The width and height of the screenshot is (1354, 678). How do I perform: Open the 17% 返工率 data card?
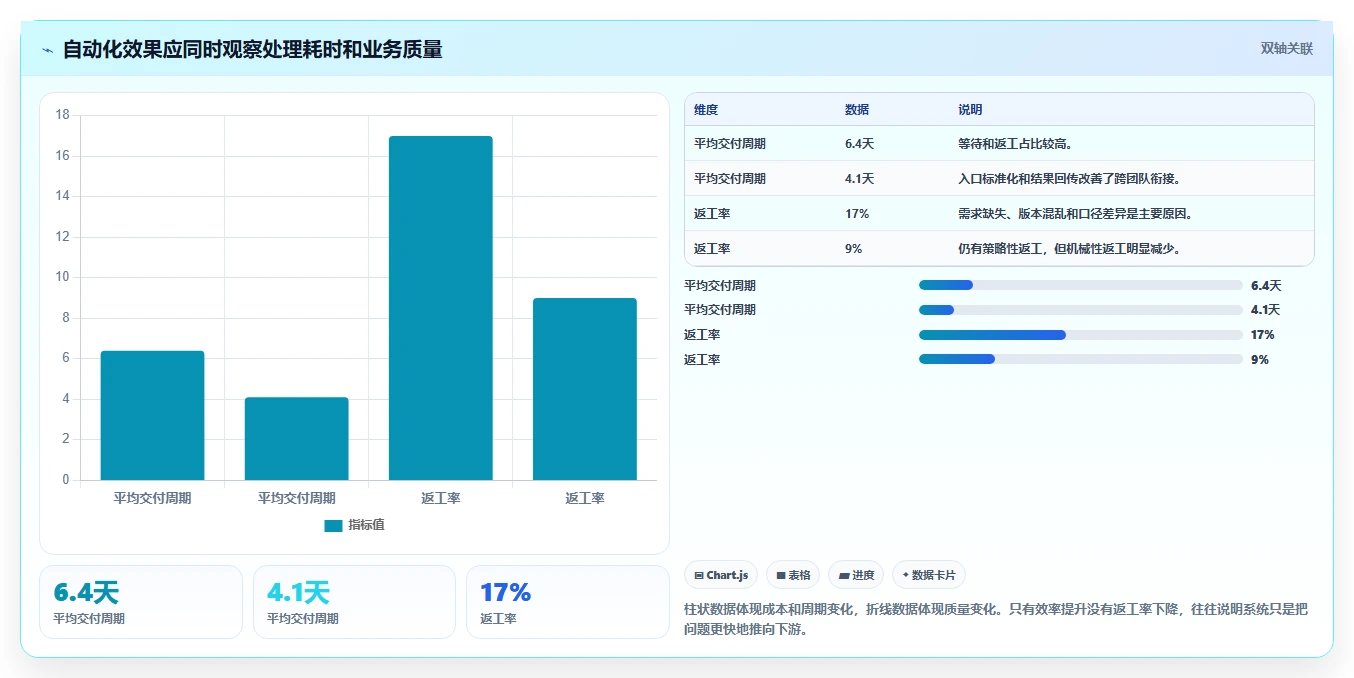(568, 602)
